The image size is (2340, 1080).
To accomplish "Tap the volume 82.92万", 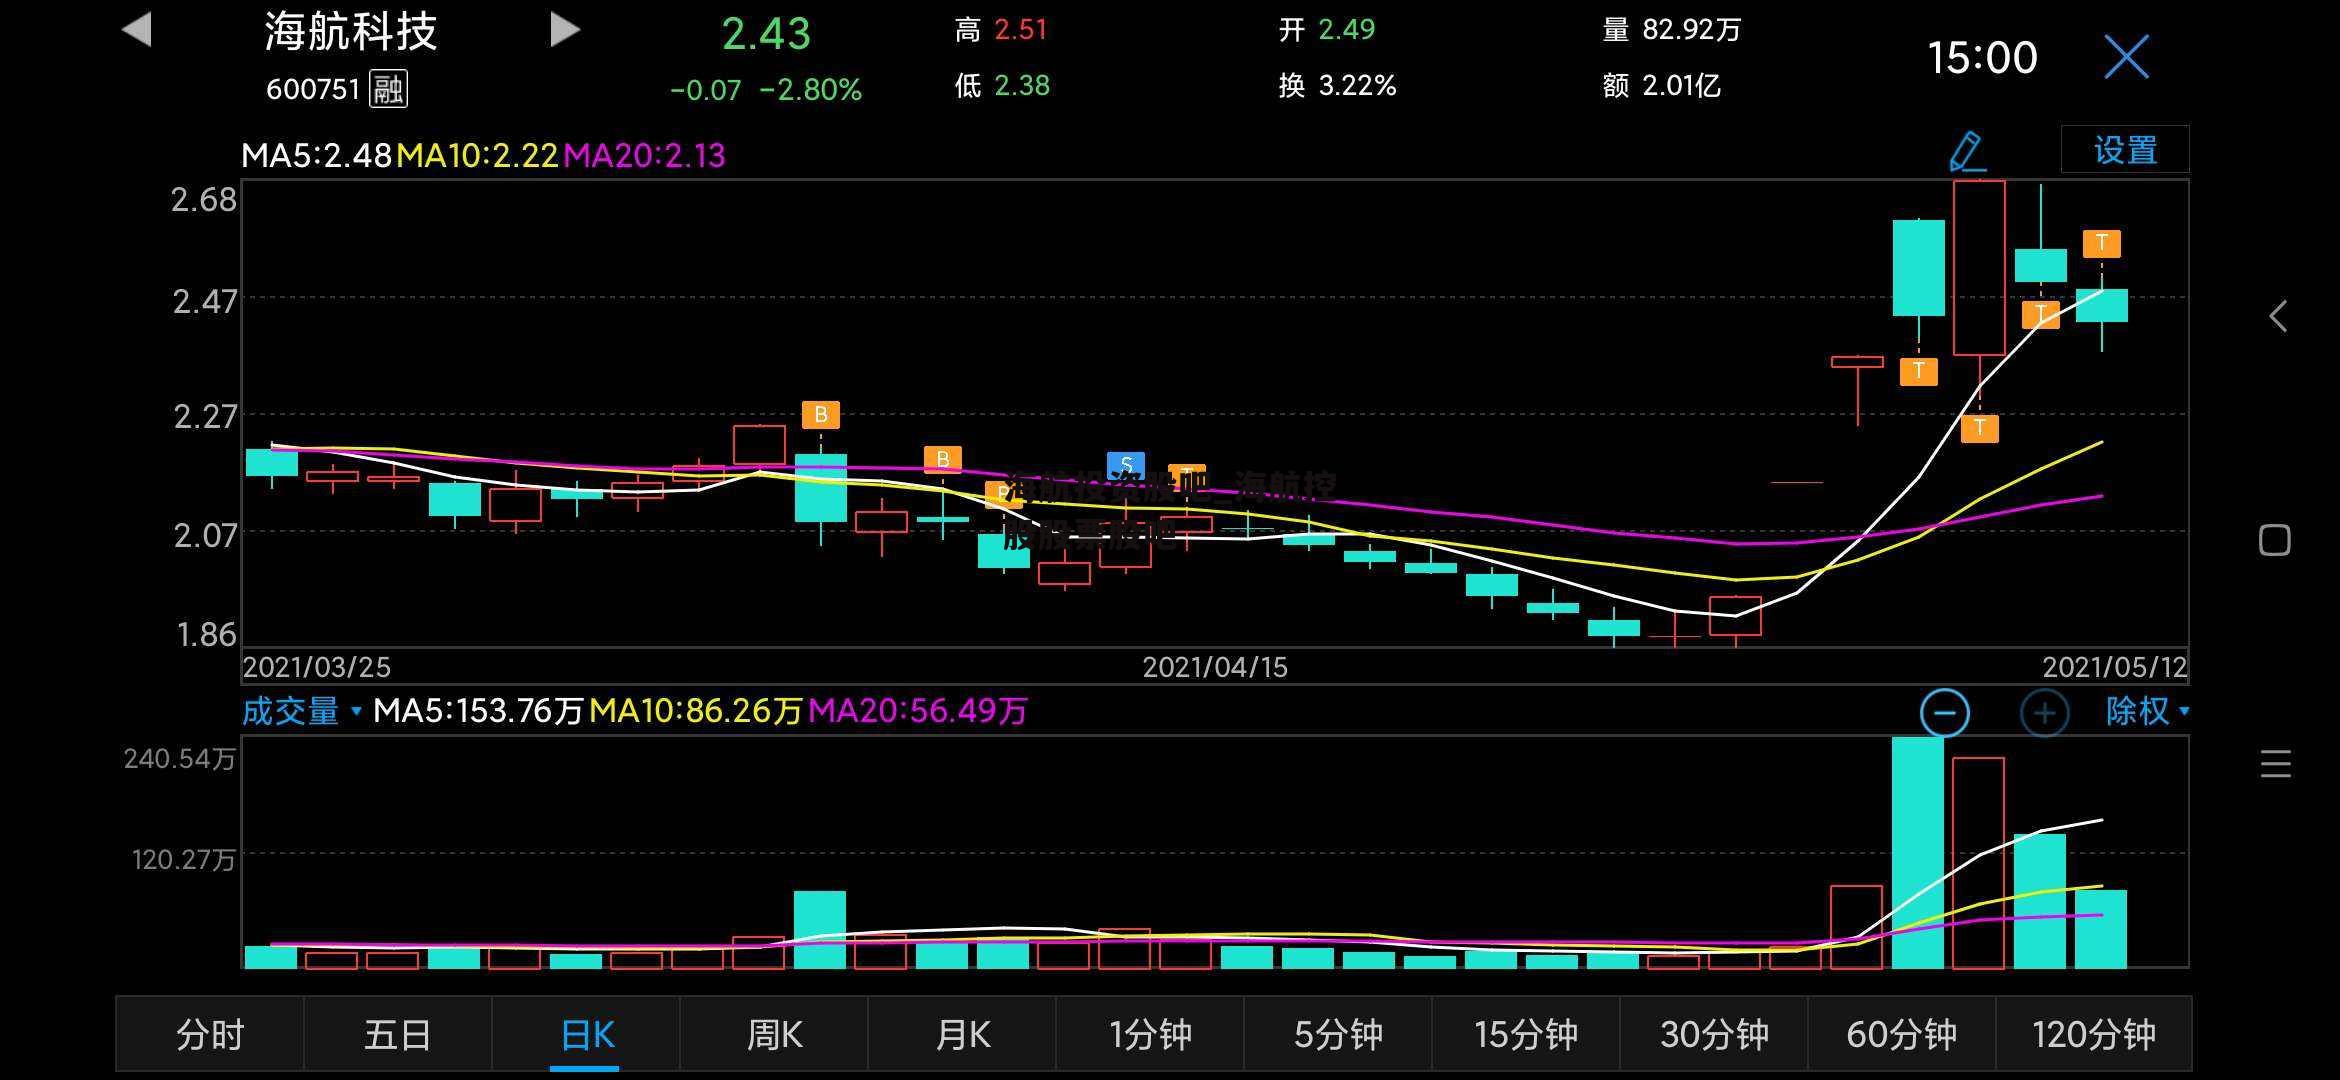I will pos(1692,30).
